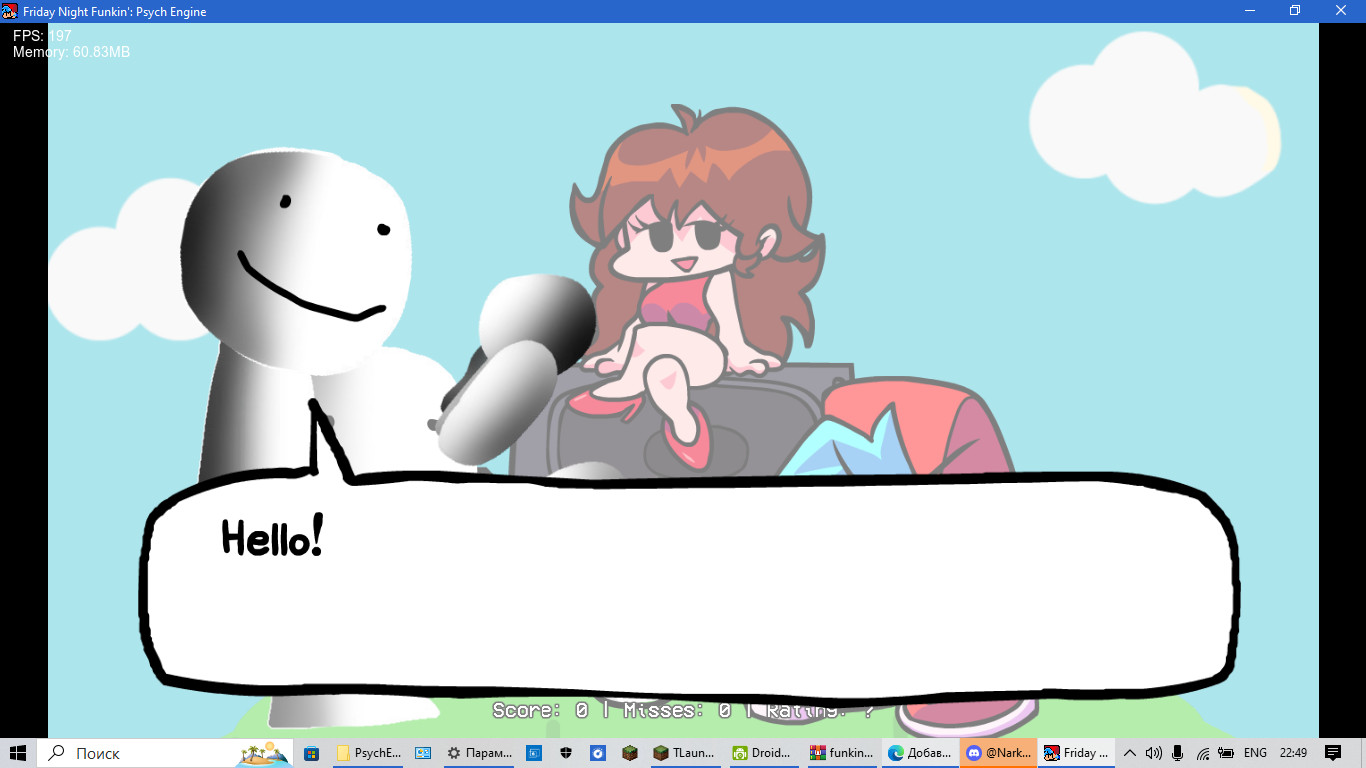Switch the ENG input language
The width and height of the screenshot is (1366, 768).
click(x=1255, y=753)
